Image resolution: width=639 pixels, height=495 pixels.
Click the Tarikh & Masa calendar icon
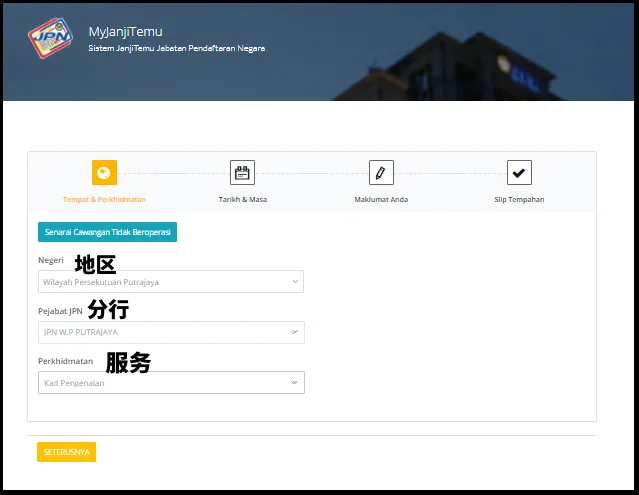(x=242, y=173)
